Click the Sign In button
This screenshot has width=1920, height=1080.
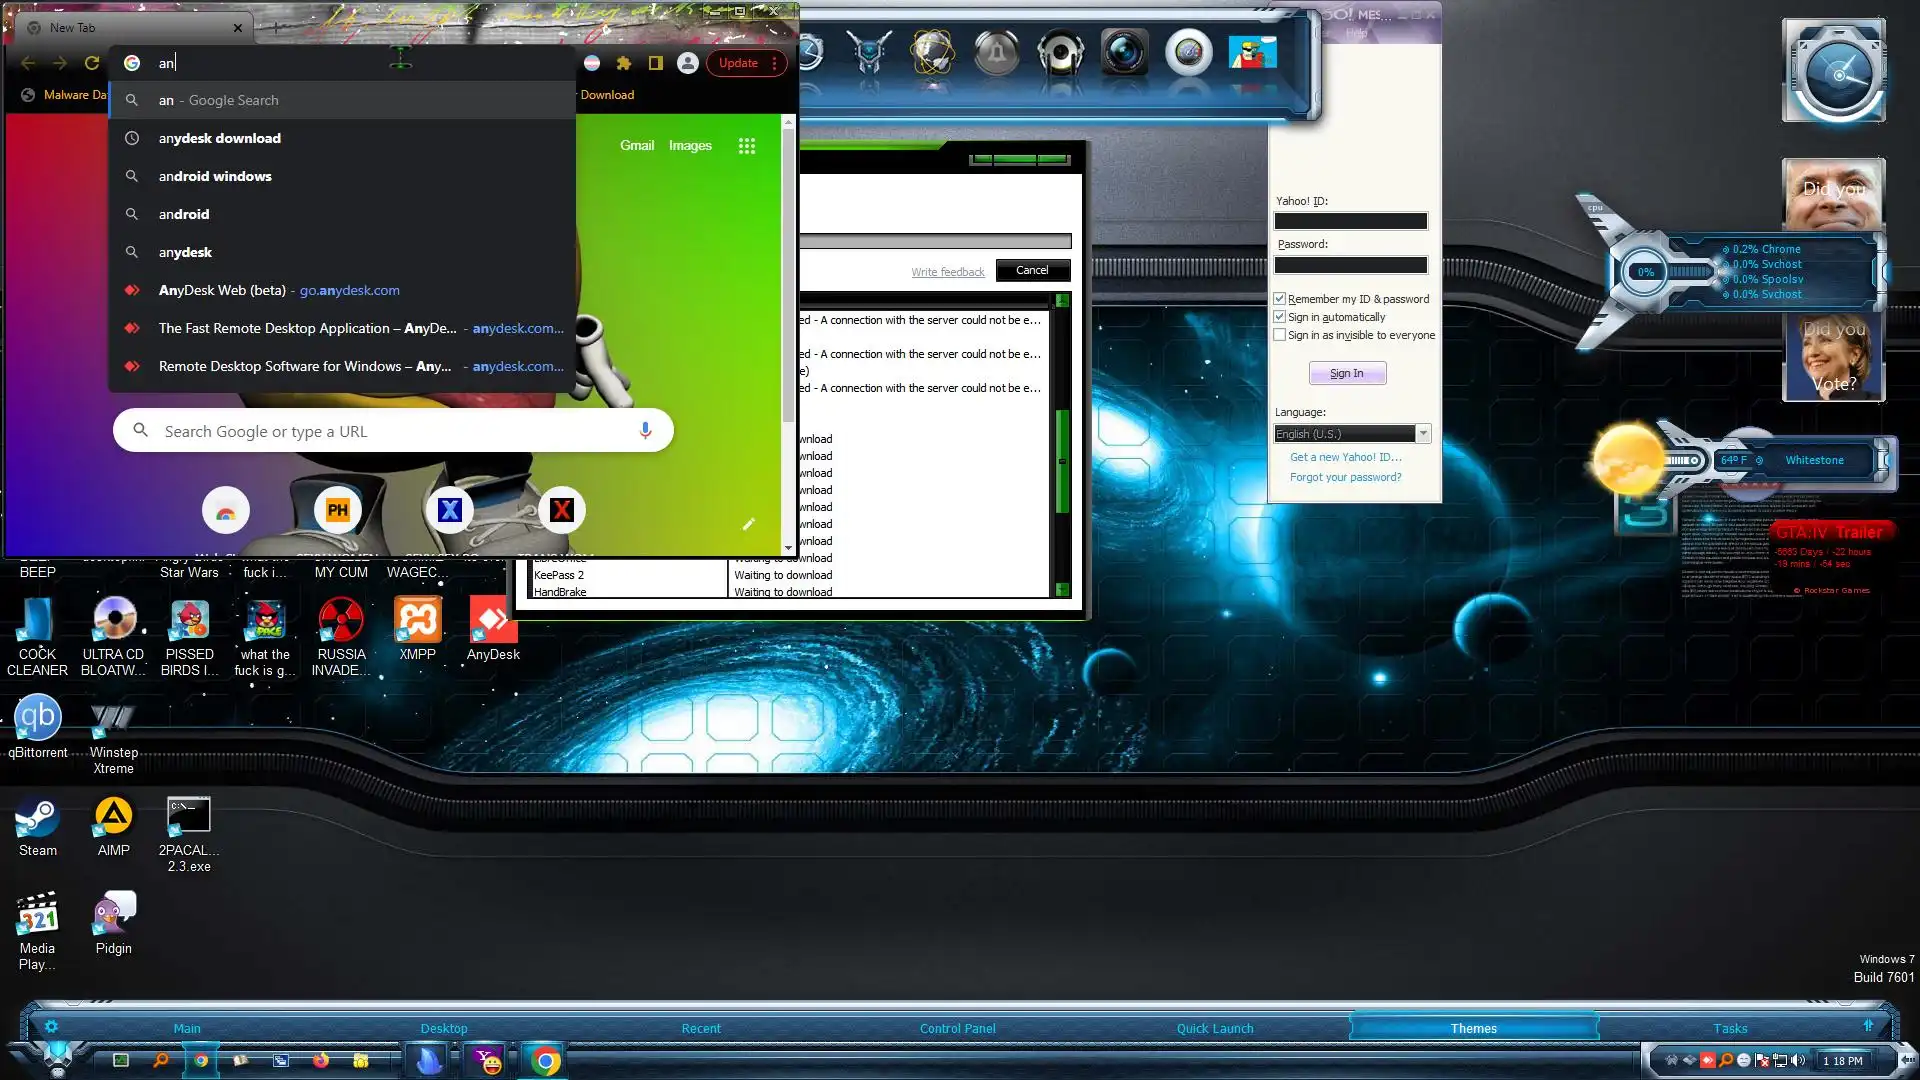(1346, 373)
